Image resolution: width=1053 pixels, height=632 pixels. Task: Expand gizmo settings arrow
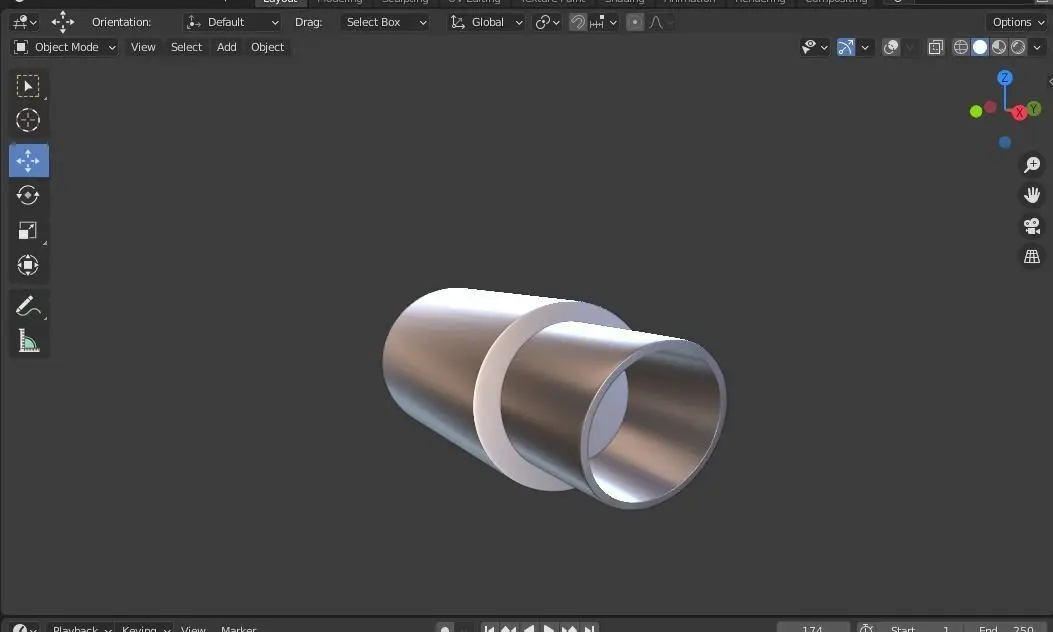pyautogui.click(x=865, y=47)
